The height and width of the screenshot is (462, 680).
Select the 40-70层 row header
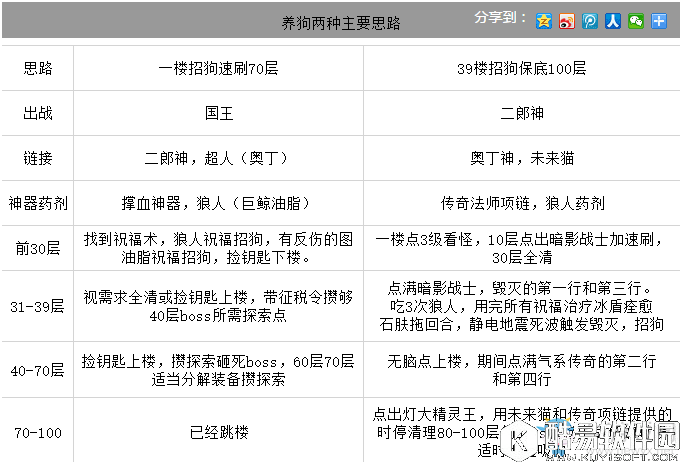click(38, 370)
